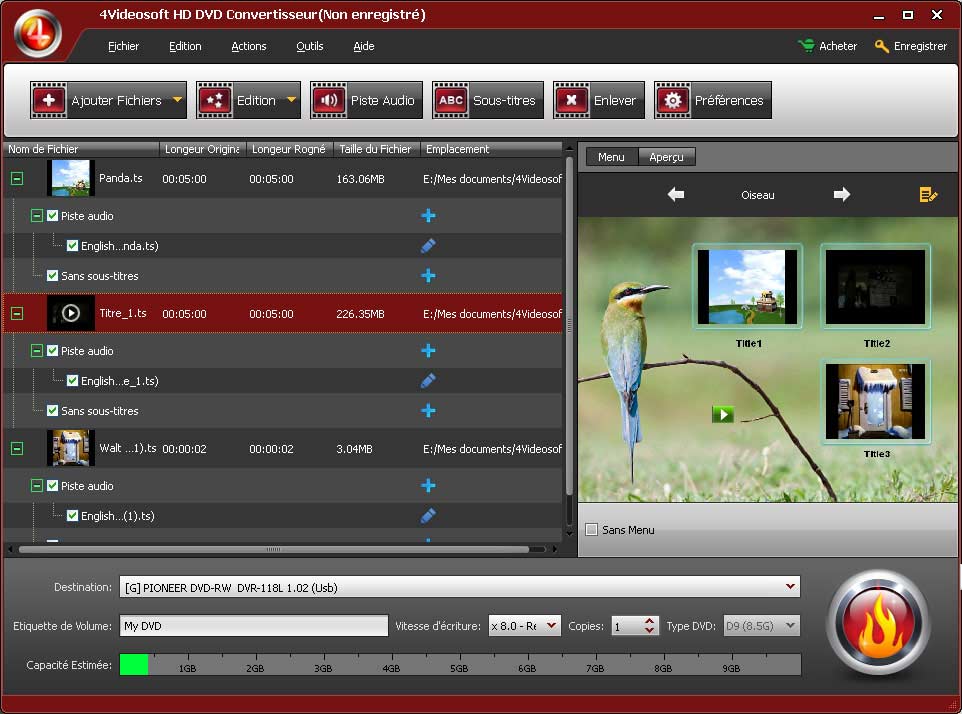Viewport: 962px width, 714px height.
Task: Switch to the Aperçu tab
Action: click(x=666, y=157)
